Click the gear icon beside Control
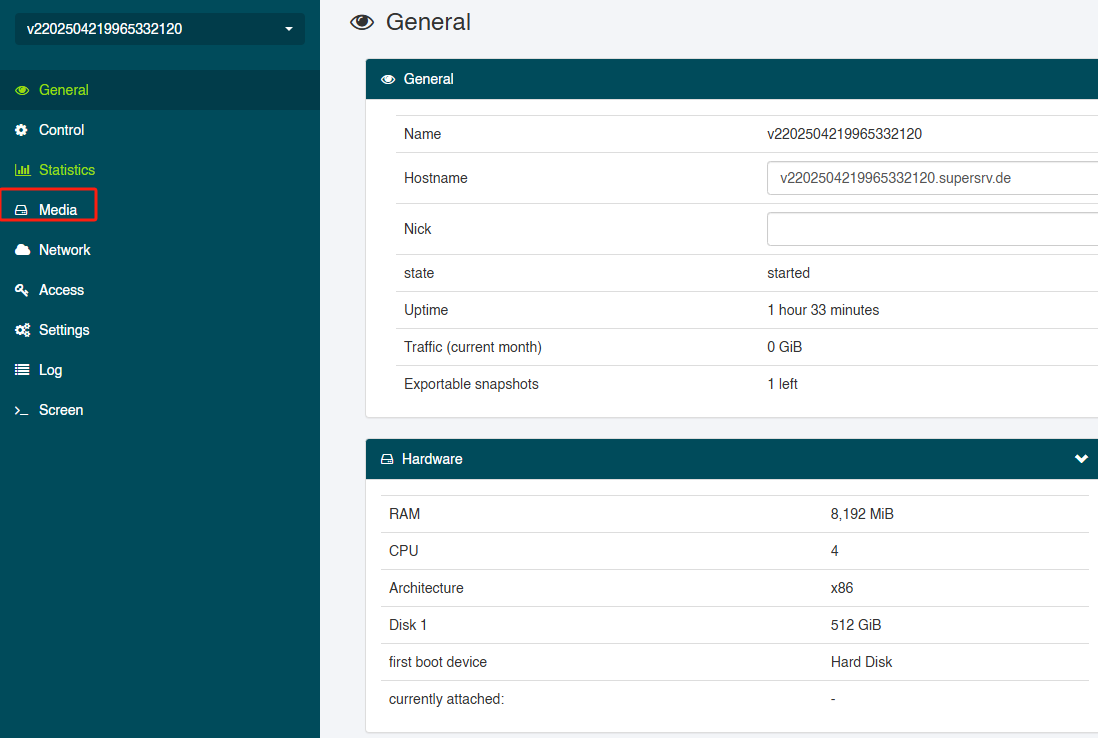1098x738 pixels. 21,130
